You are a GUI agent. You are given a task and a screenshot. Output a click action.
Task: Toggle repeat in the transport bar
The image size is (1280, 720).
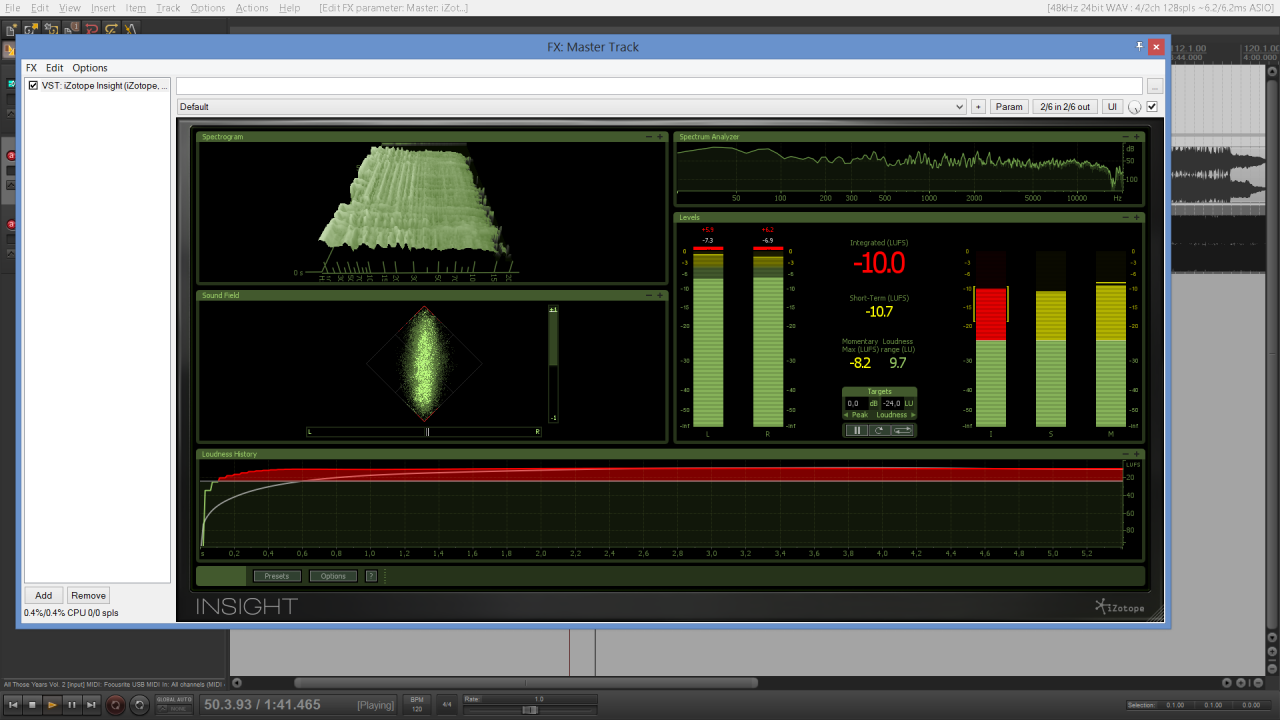[140, 705]
